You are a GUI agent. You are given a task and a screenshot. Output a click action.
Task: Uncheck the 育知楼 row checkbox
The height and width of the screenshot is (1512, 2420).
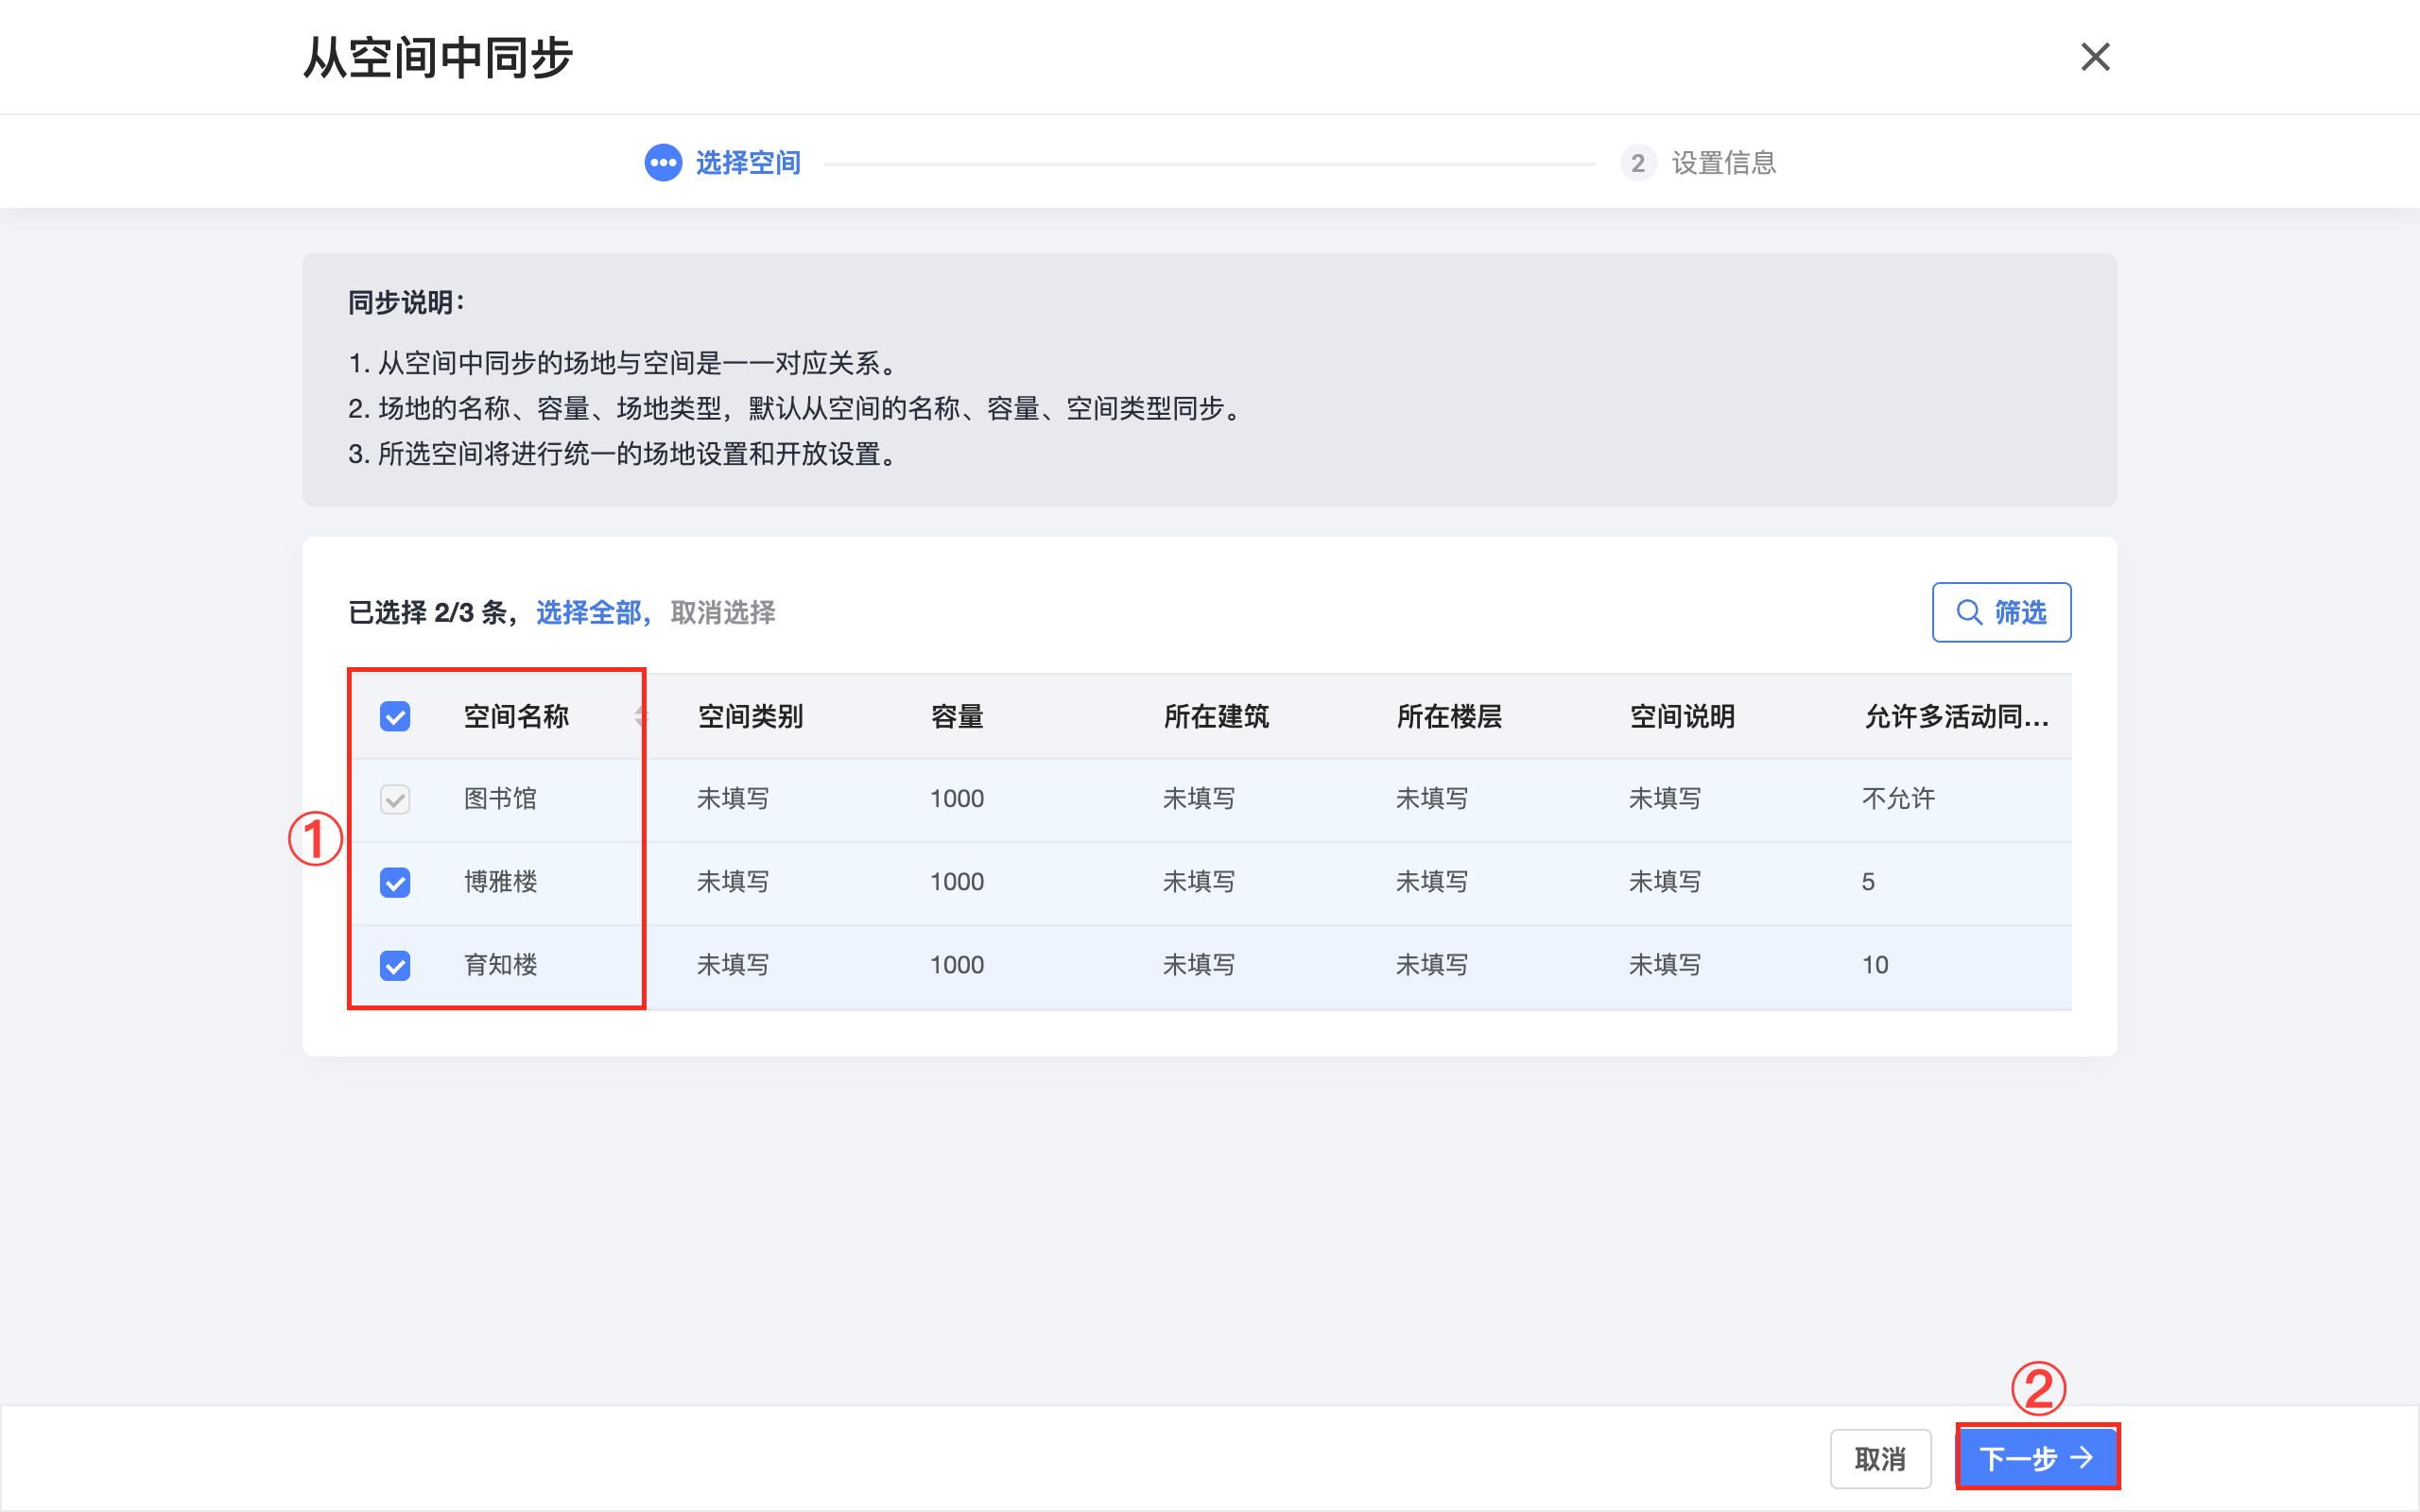(395, 965)
